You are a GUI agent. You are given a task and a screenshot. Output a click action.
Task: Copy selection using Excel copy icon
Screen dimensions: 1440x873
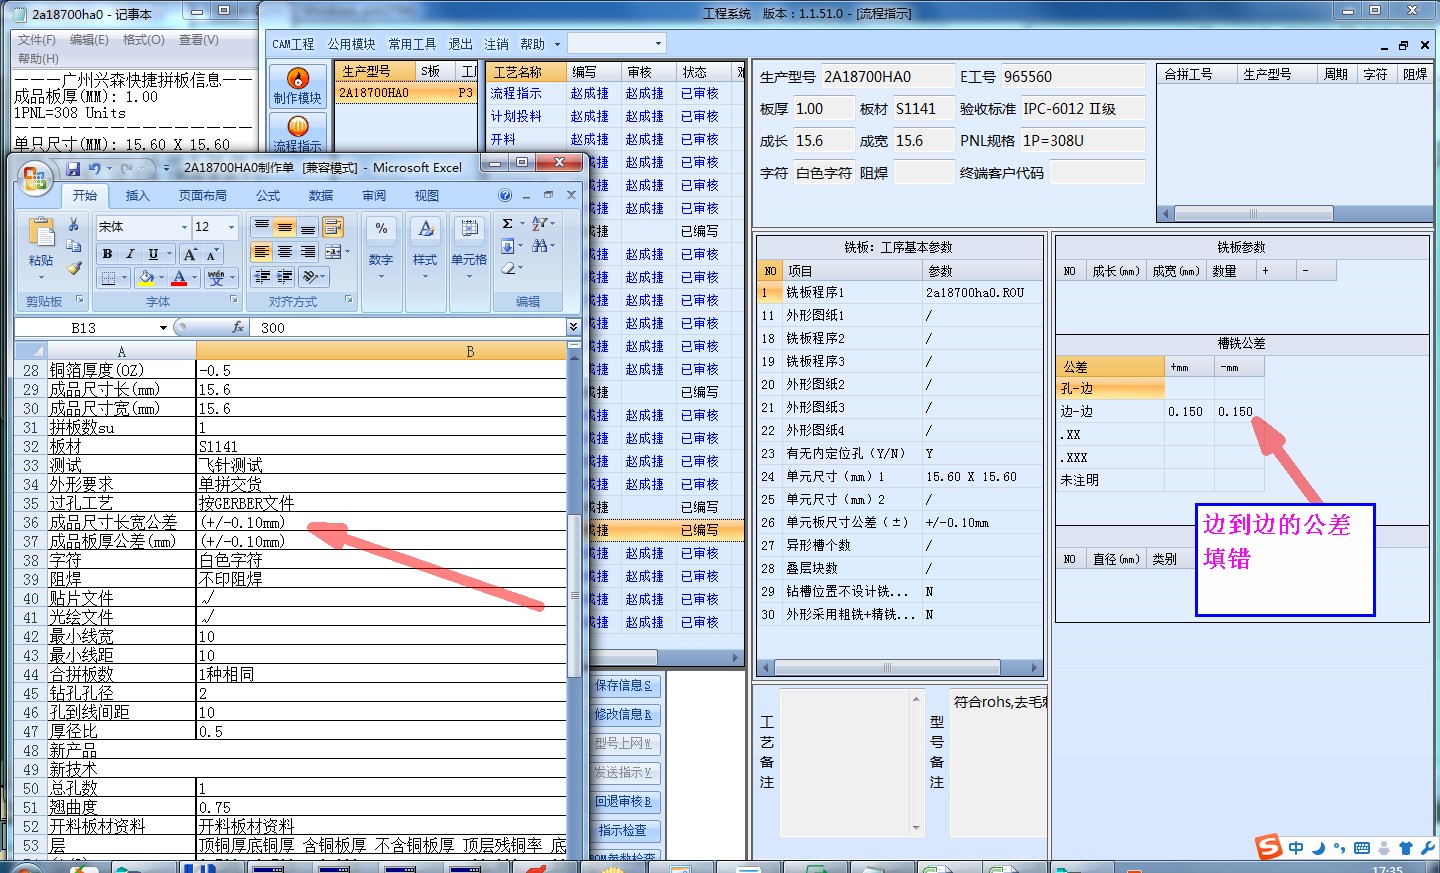[x=74, y=246]
